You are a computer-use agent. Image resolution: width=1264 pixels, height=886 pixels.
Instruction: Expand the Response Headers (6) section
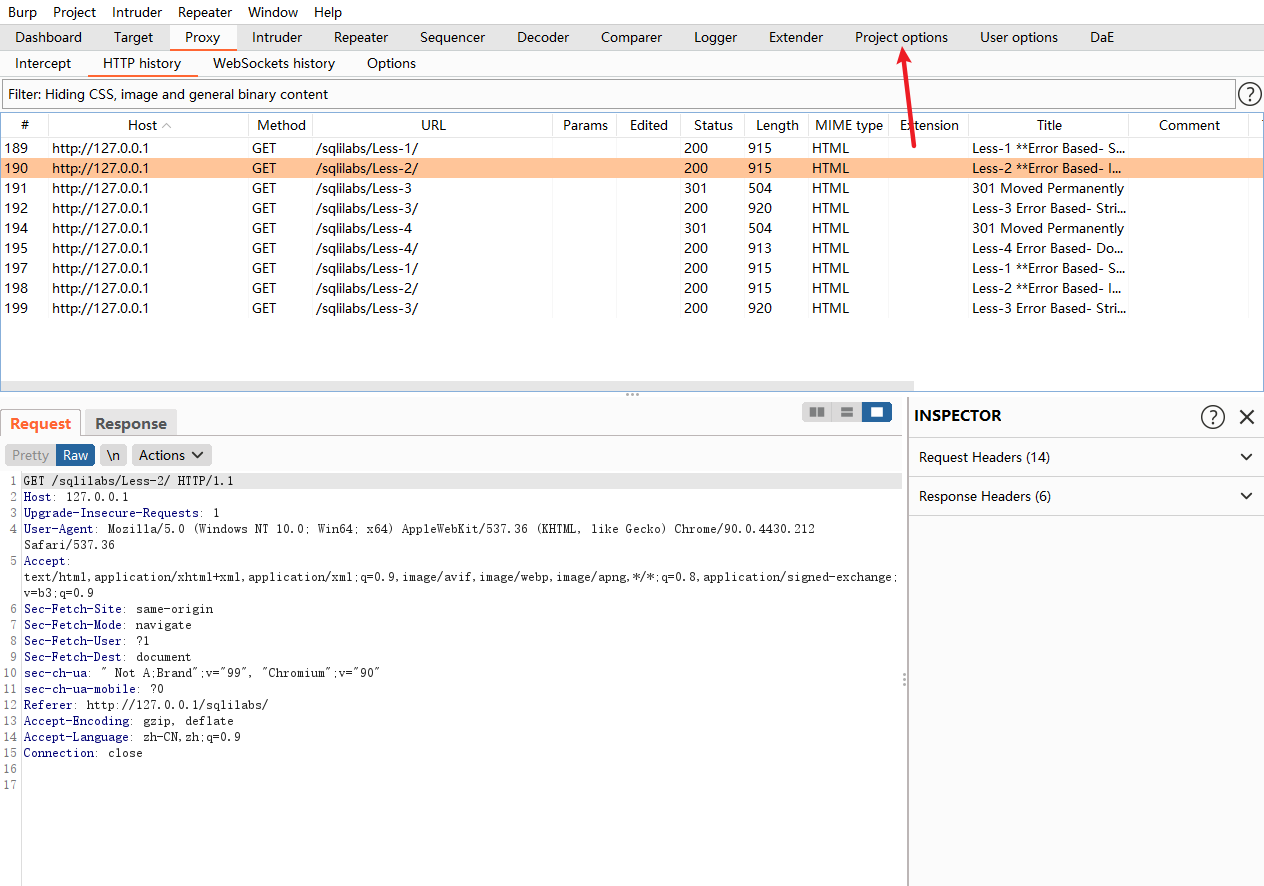coord(1085,496)
